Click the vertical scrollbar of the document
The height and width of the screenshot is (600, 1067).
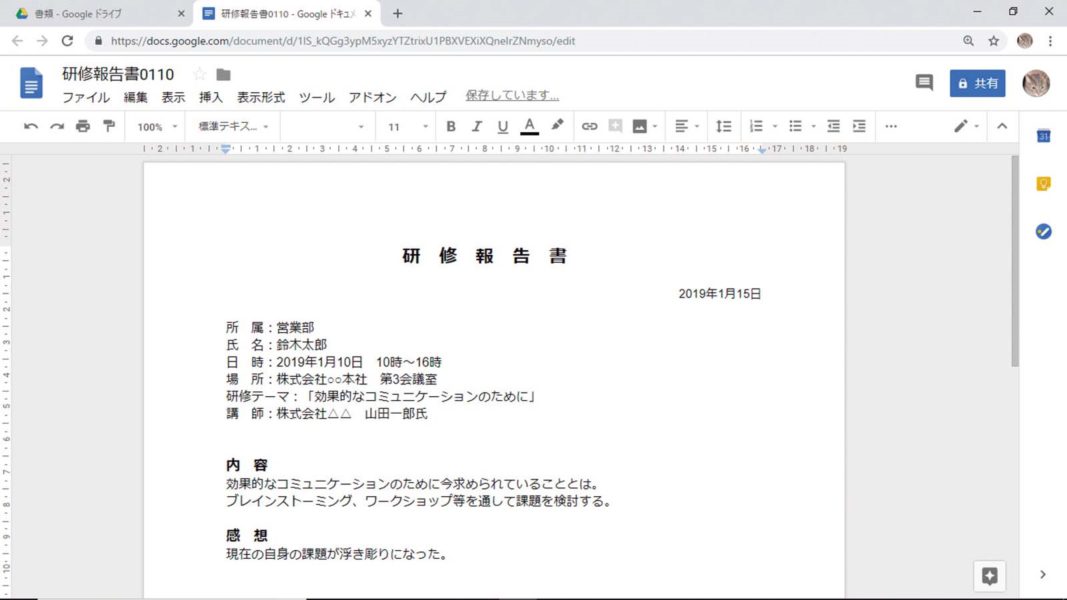click(1015, 262)
